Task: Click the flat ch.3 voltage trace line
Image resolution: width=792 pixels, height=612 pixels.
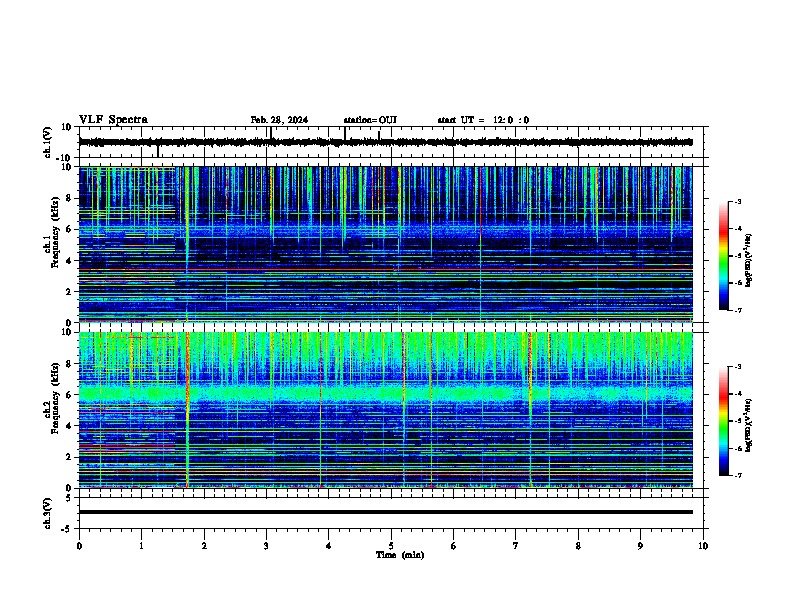Action: [385, 512]
